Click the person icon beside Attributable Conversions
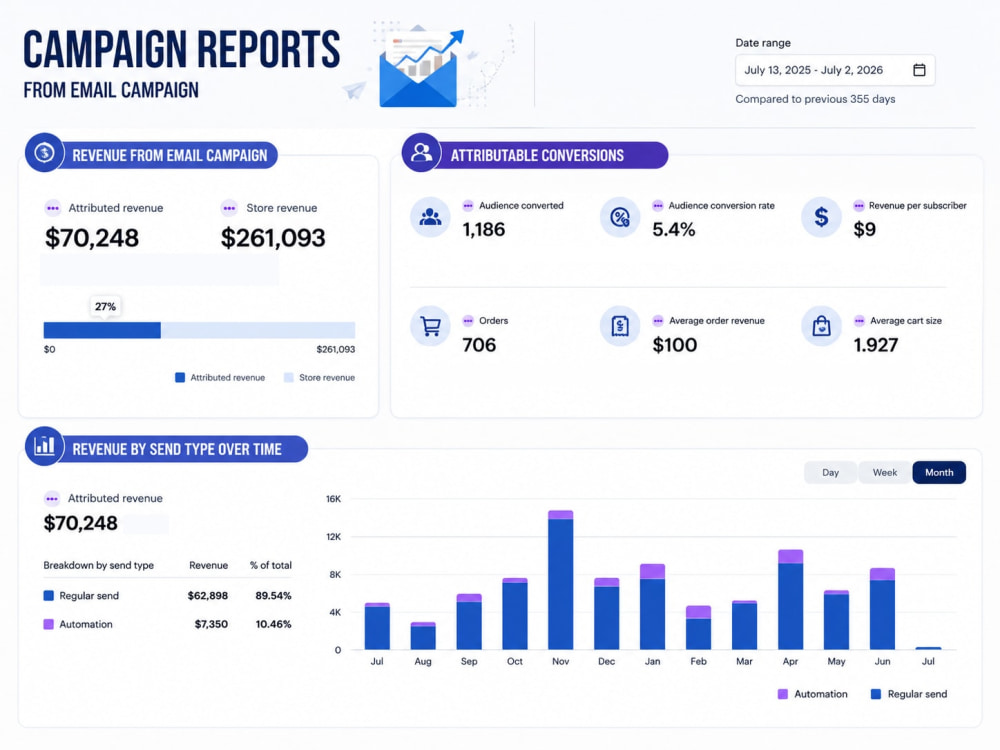The width and height of the screenshot is (1000, 750). (422, 153)
